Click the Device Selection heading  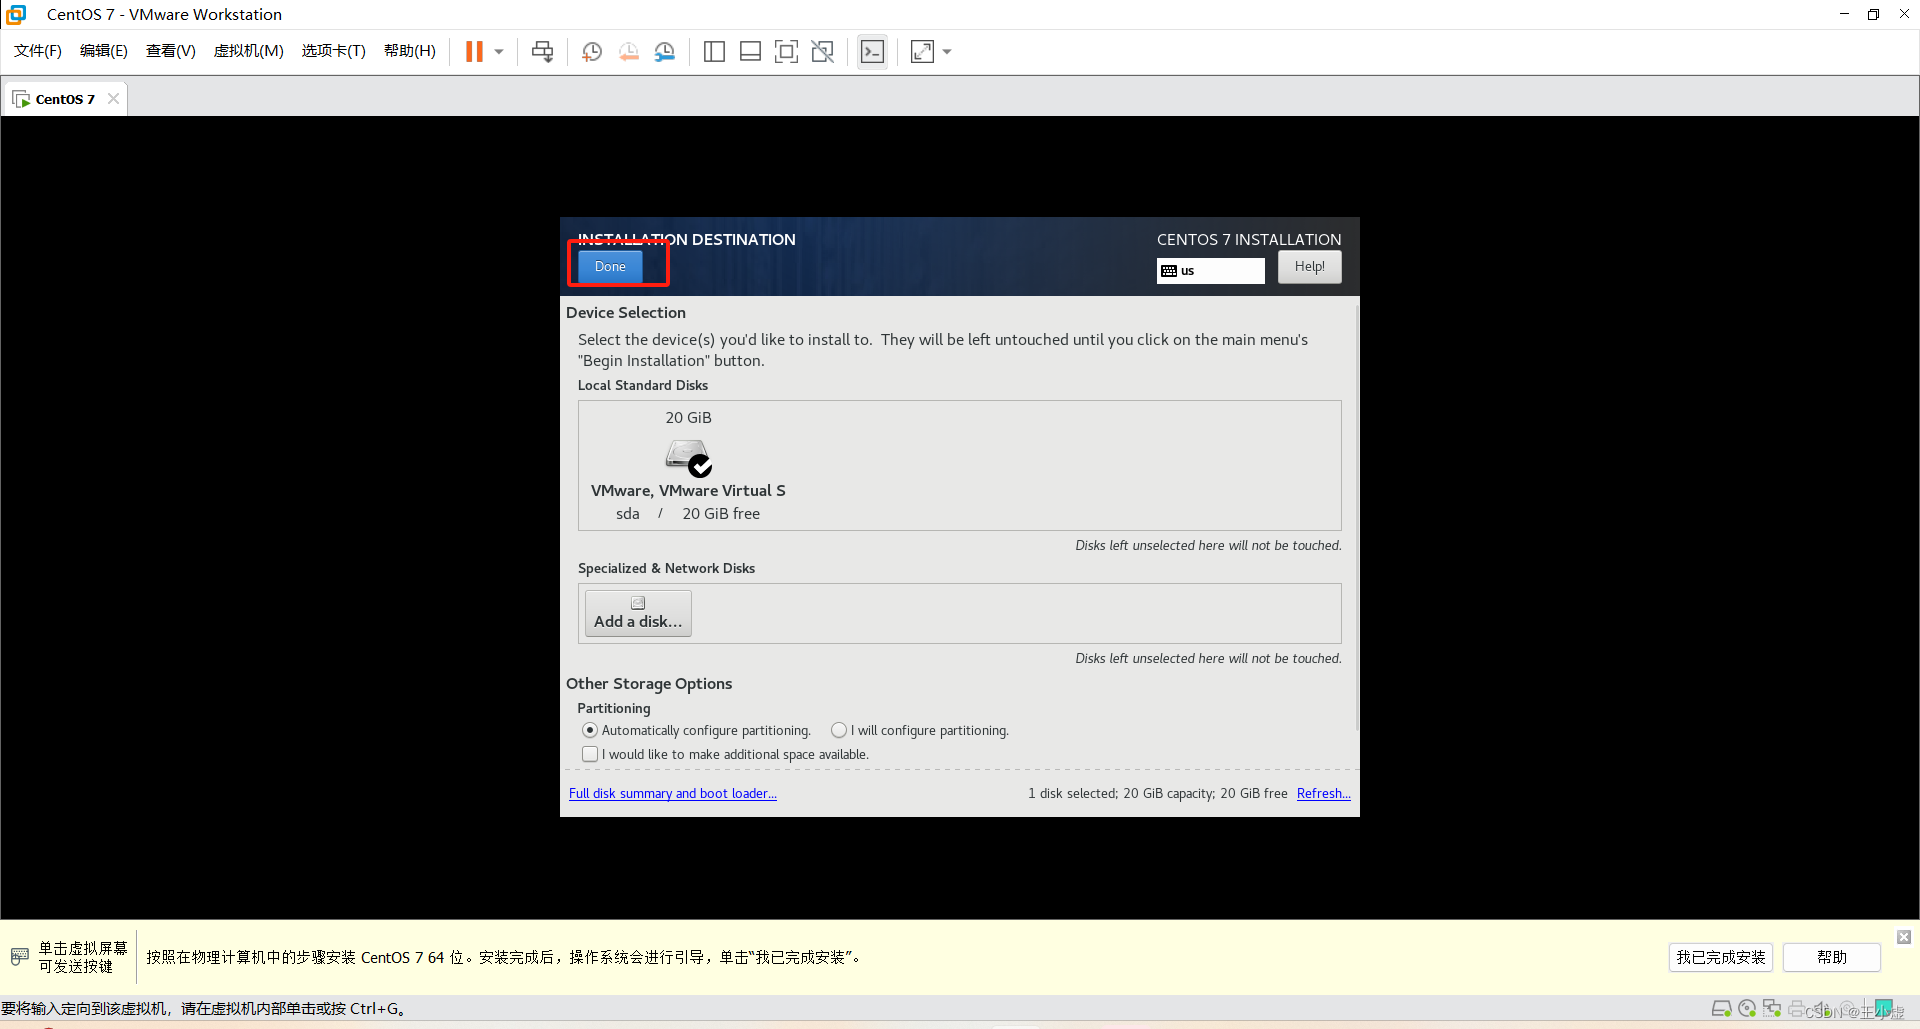pos(626,313)
